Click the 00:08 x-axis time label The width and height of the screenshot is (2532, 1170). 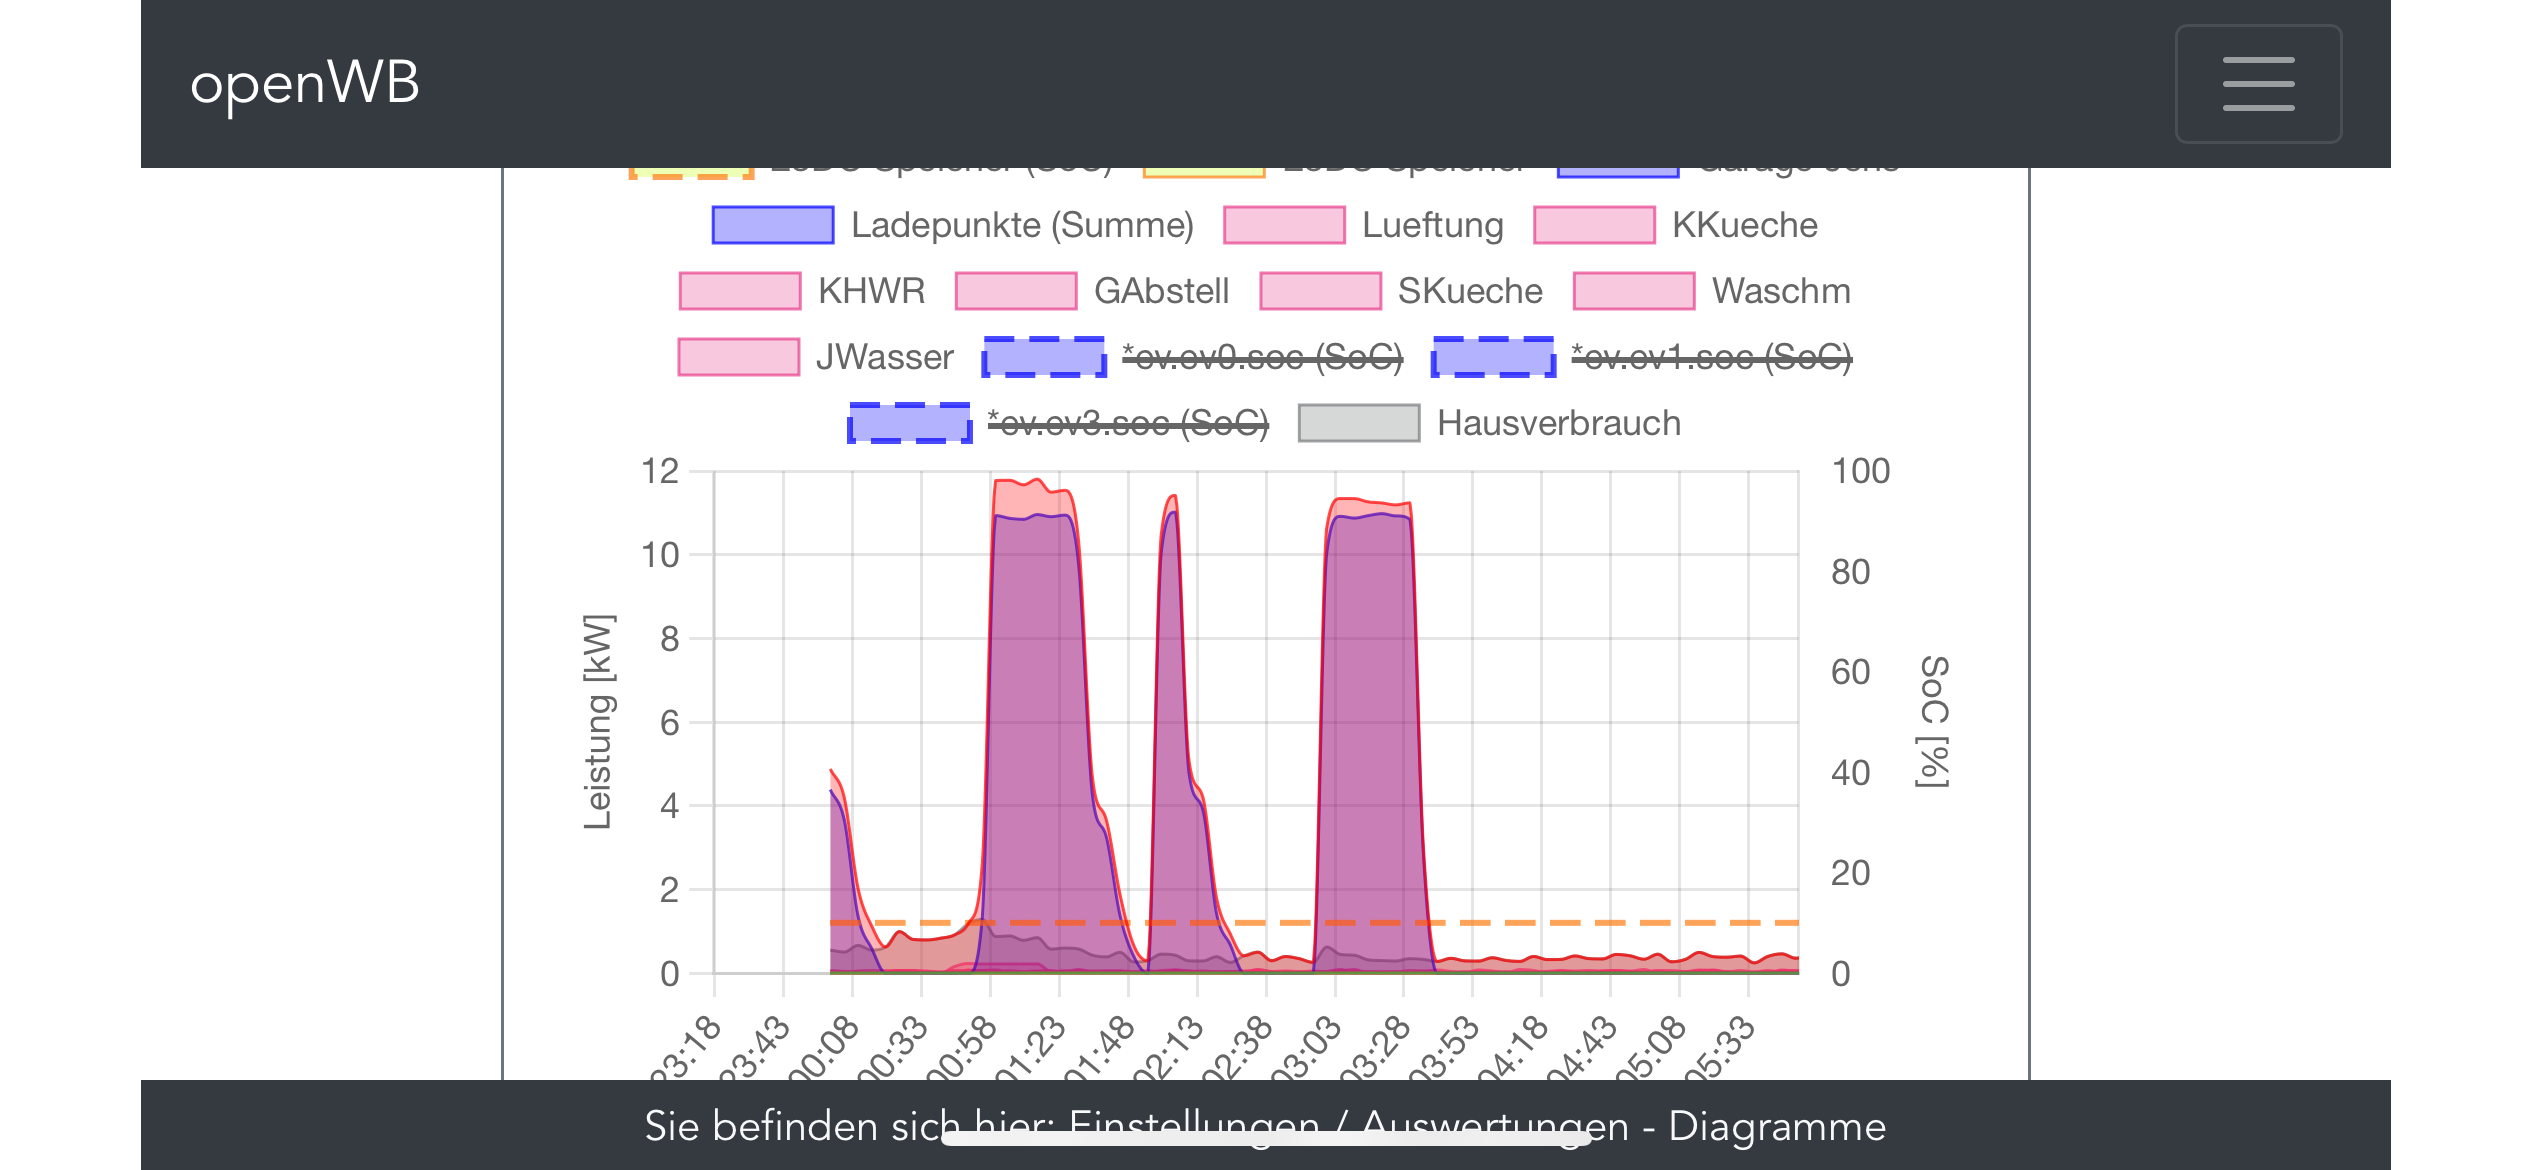coord(826,1048)
